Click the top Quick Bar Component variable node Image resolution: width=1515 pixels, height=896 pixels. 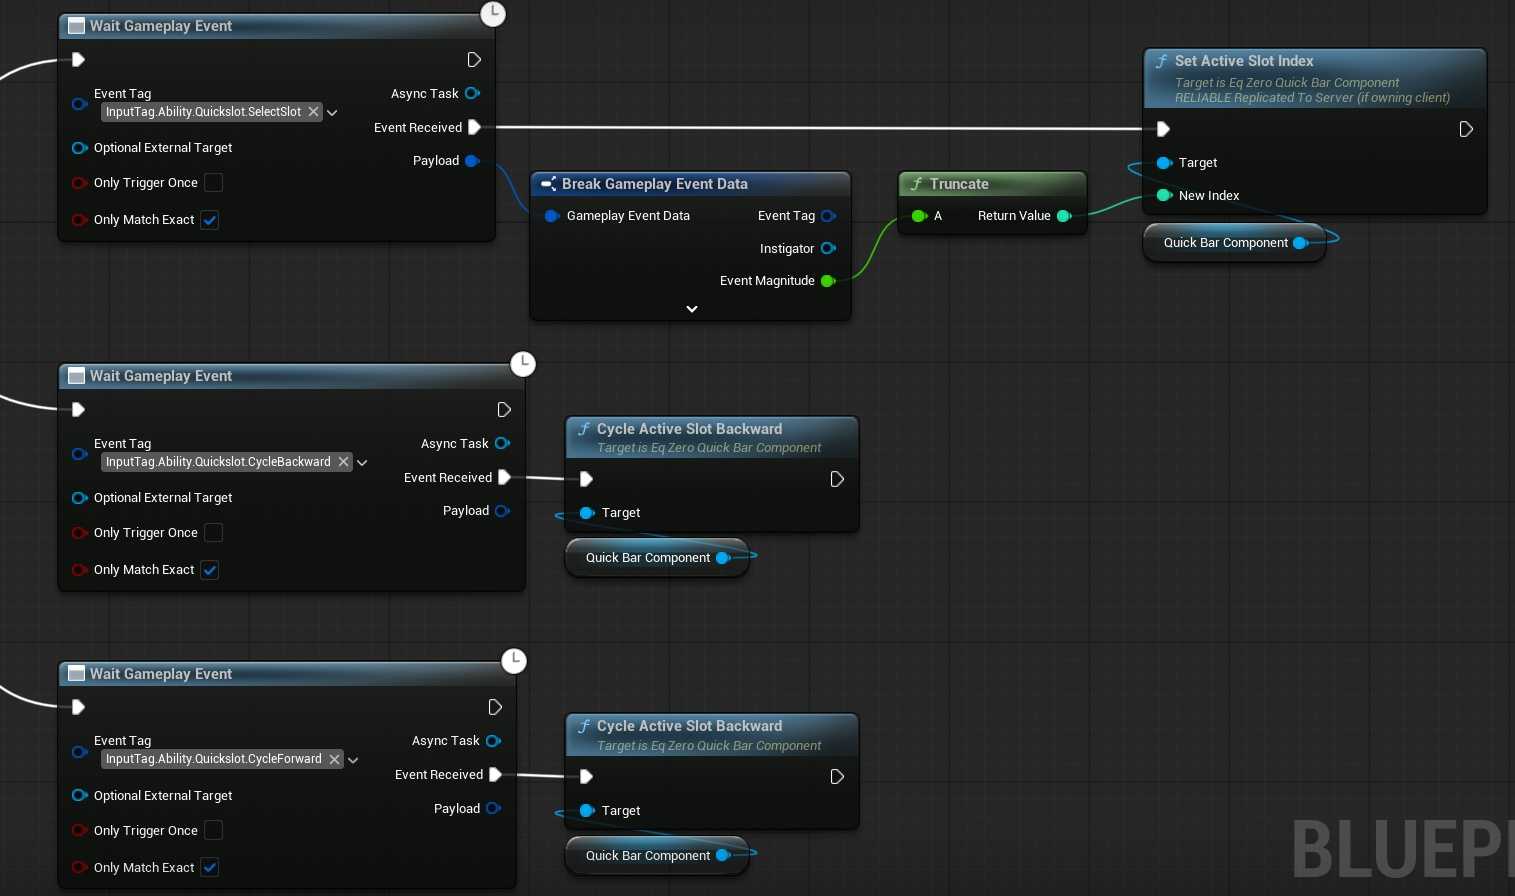point(1225,243)
